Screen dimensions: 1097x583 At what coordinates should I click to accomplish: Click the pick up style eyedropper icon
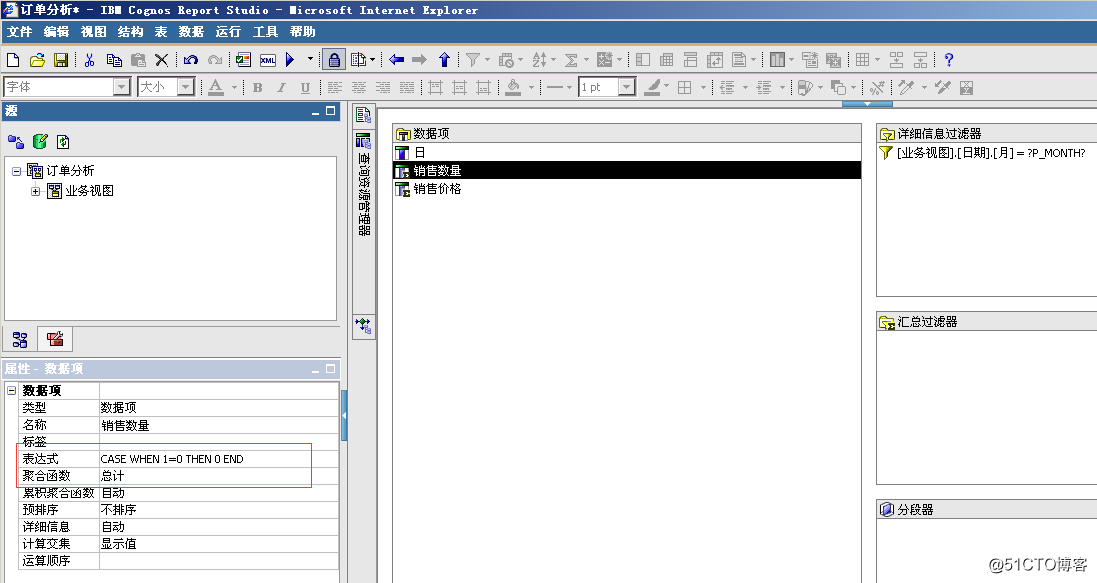[907, 87]
